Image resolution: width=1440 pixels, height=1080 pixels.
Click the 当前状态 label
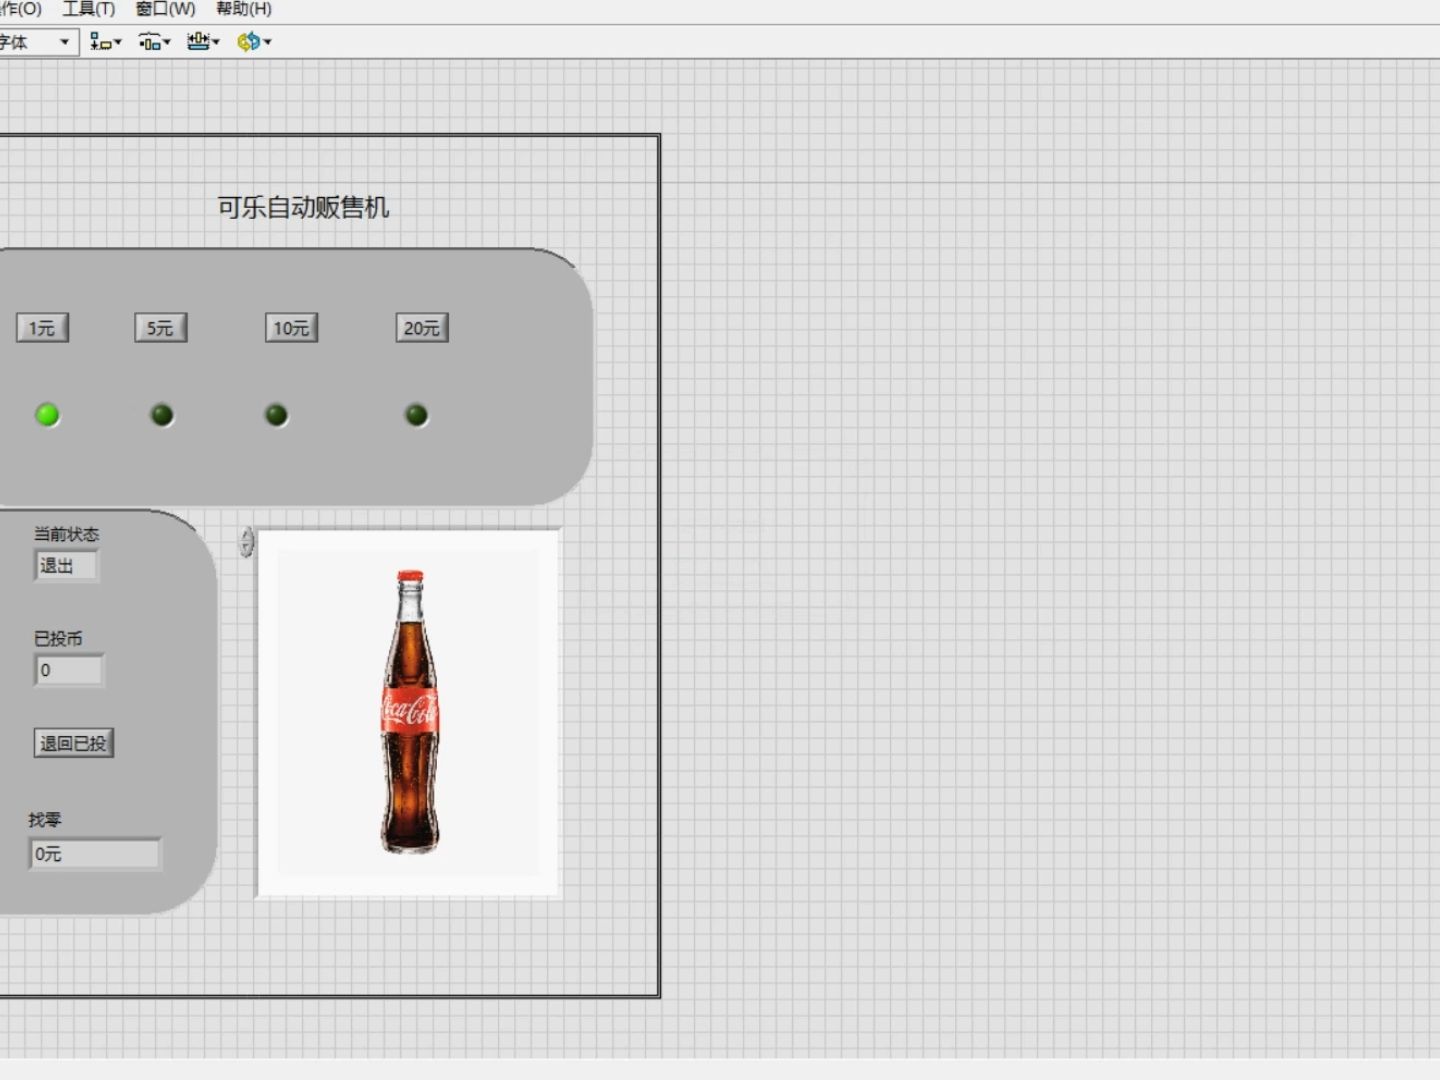click(x=66, y=534)
